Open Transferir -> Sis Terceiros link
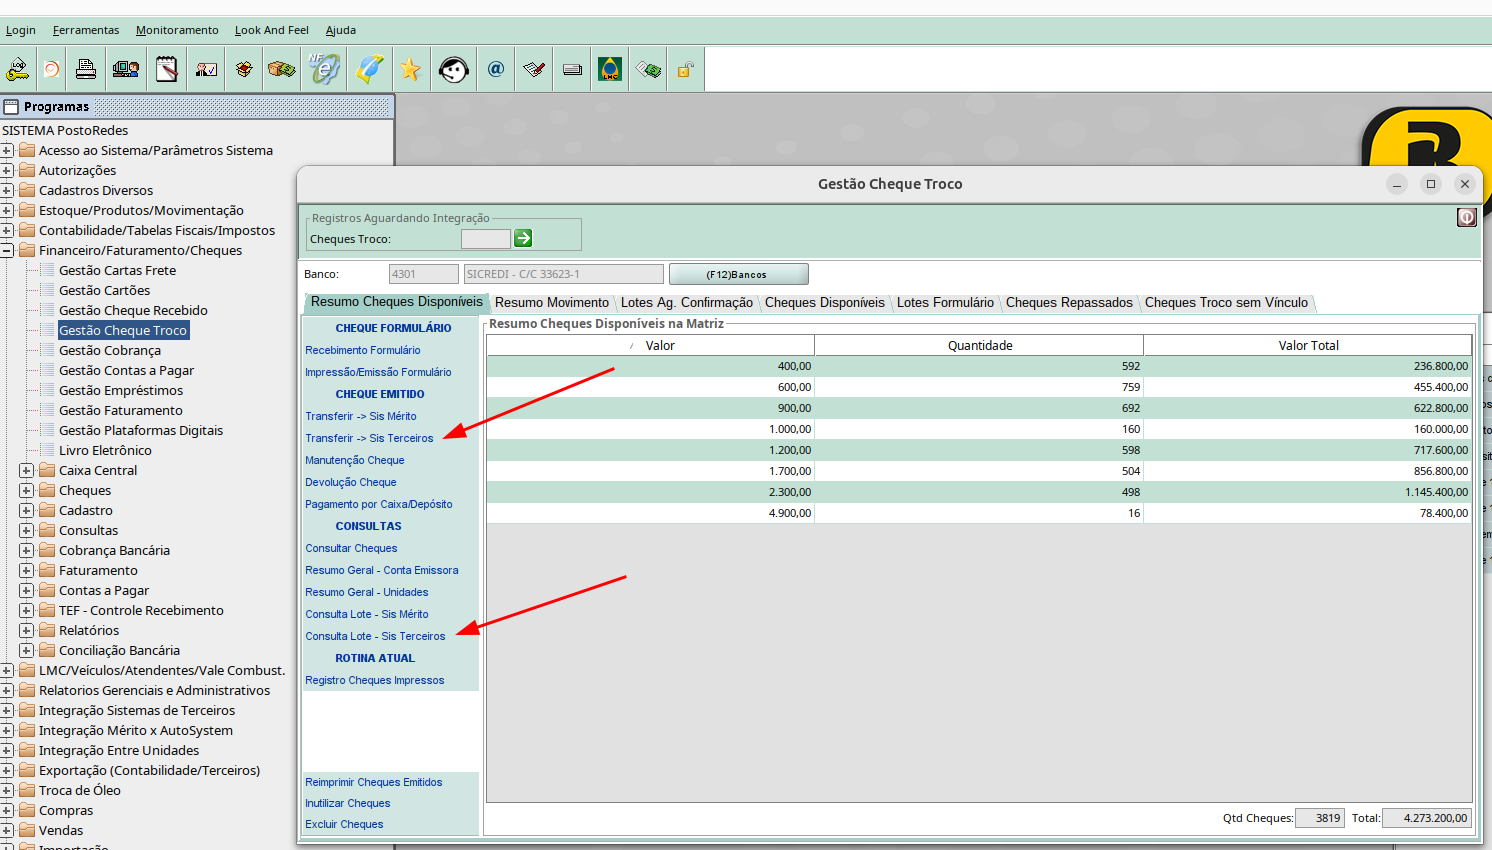This screenshot has width=1492, height=850. (x=369, y=438)
